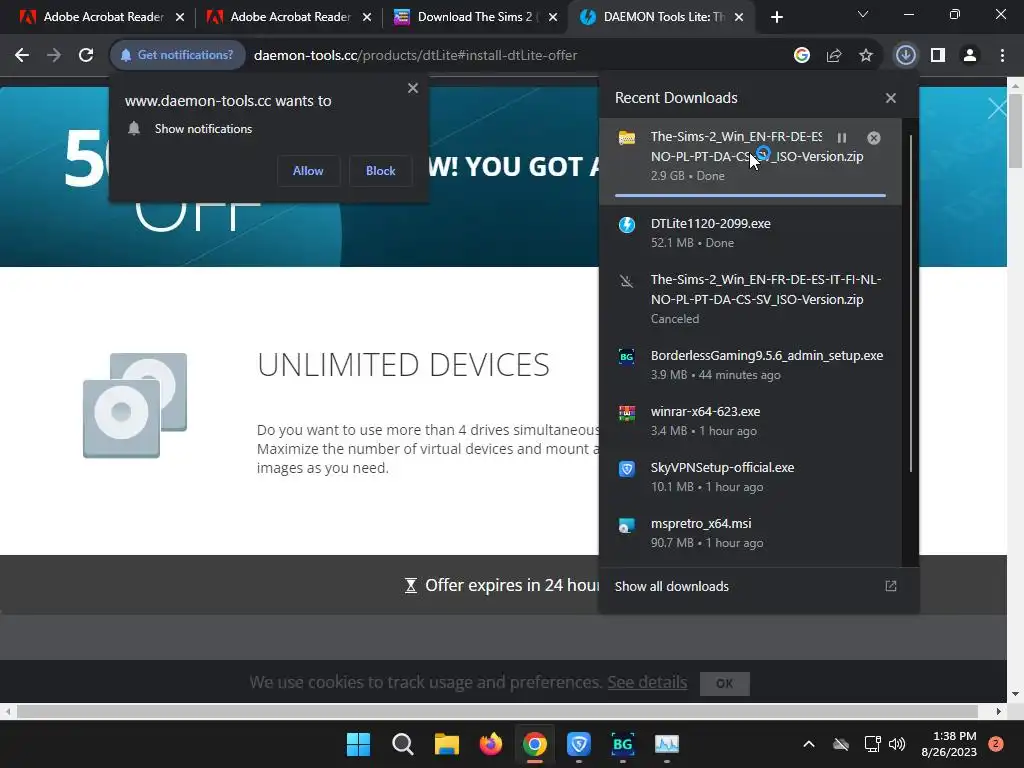
Task: Launch Firefox from the taskbar
Action: [490, 744]
